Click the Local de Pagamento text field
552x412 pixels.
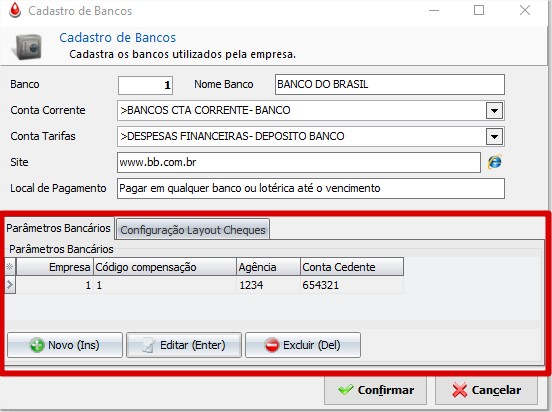[311, 188]
